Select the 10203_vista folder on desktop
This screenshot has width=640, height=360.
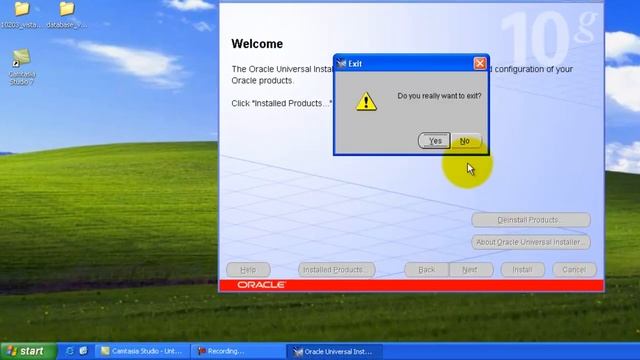tap(21, 15)
